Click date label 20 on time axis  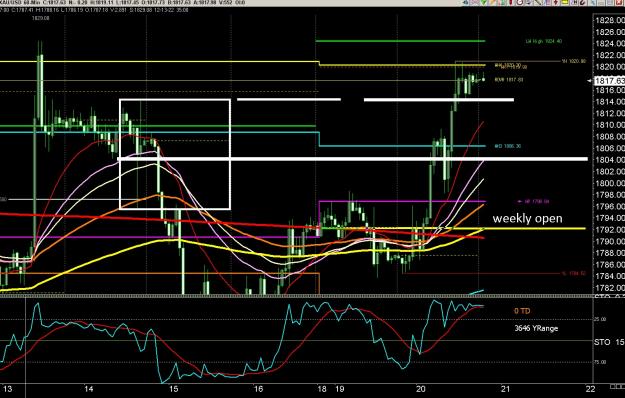coord(421,389)
